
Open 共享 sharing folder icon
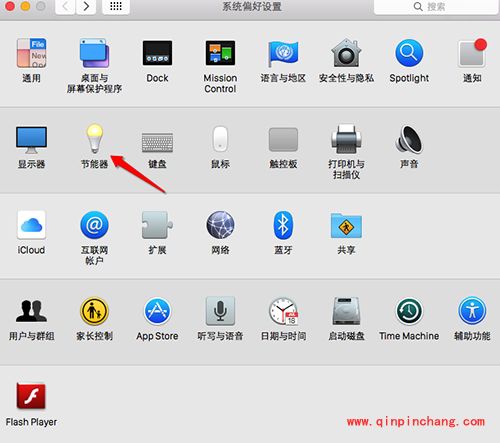pos(346,225)
